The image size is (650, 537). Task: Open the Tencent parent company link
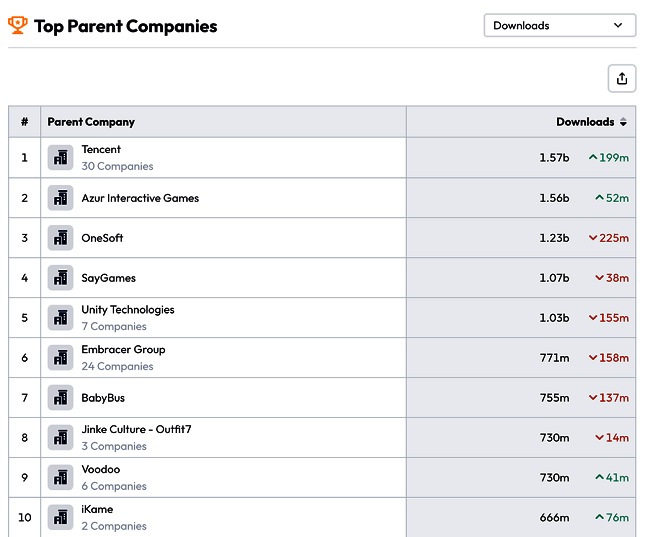pyautogui.click(x=101, y=150)
